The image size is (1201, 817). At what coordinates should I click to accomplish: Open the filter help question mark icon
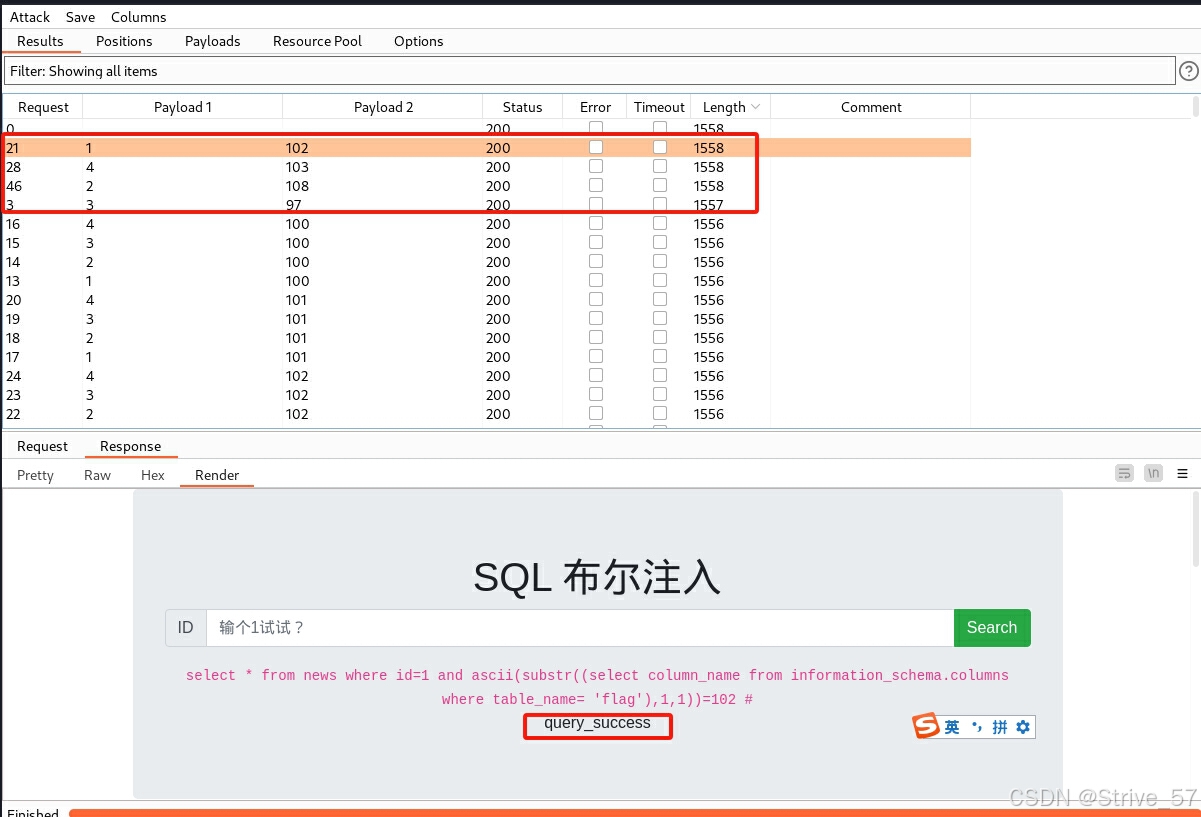tap(1188, 71)
